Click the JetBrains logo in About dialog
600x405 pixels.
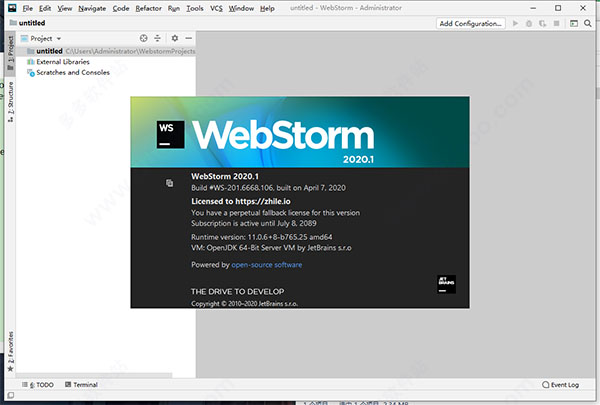[446, 284]
